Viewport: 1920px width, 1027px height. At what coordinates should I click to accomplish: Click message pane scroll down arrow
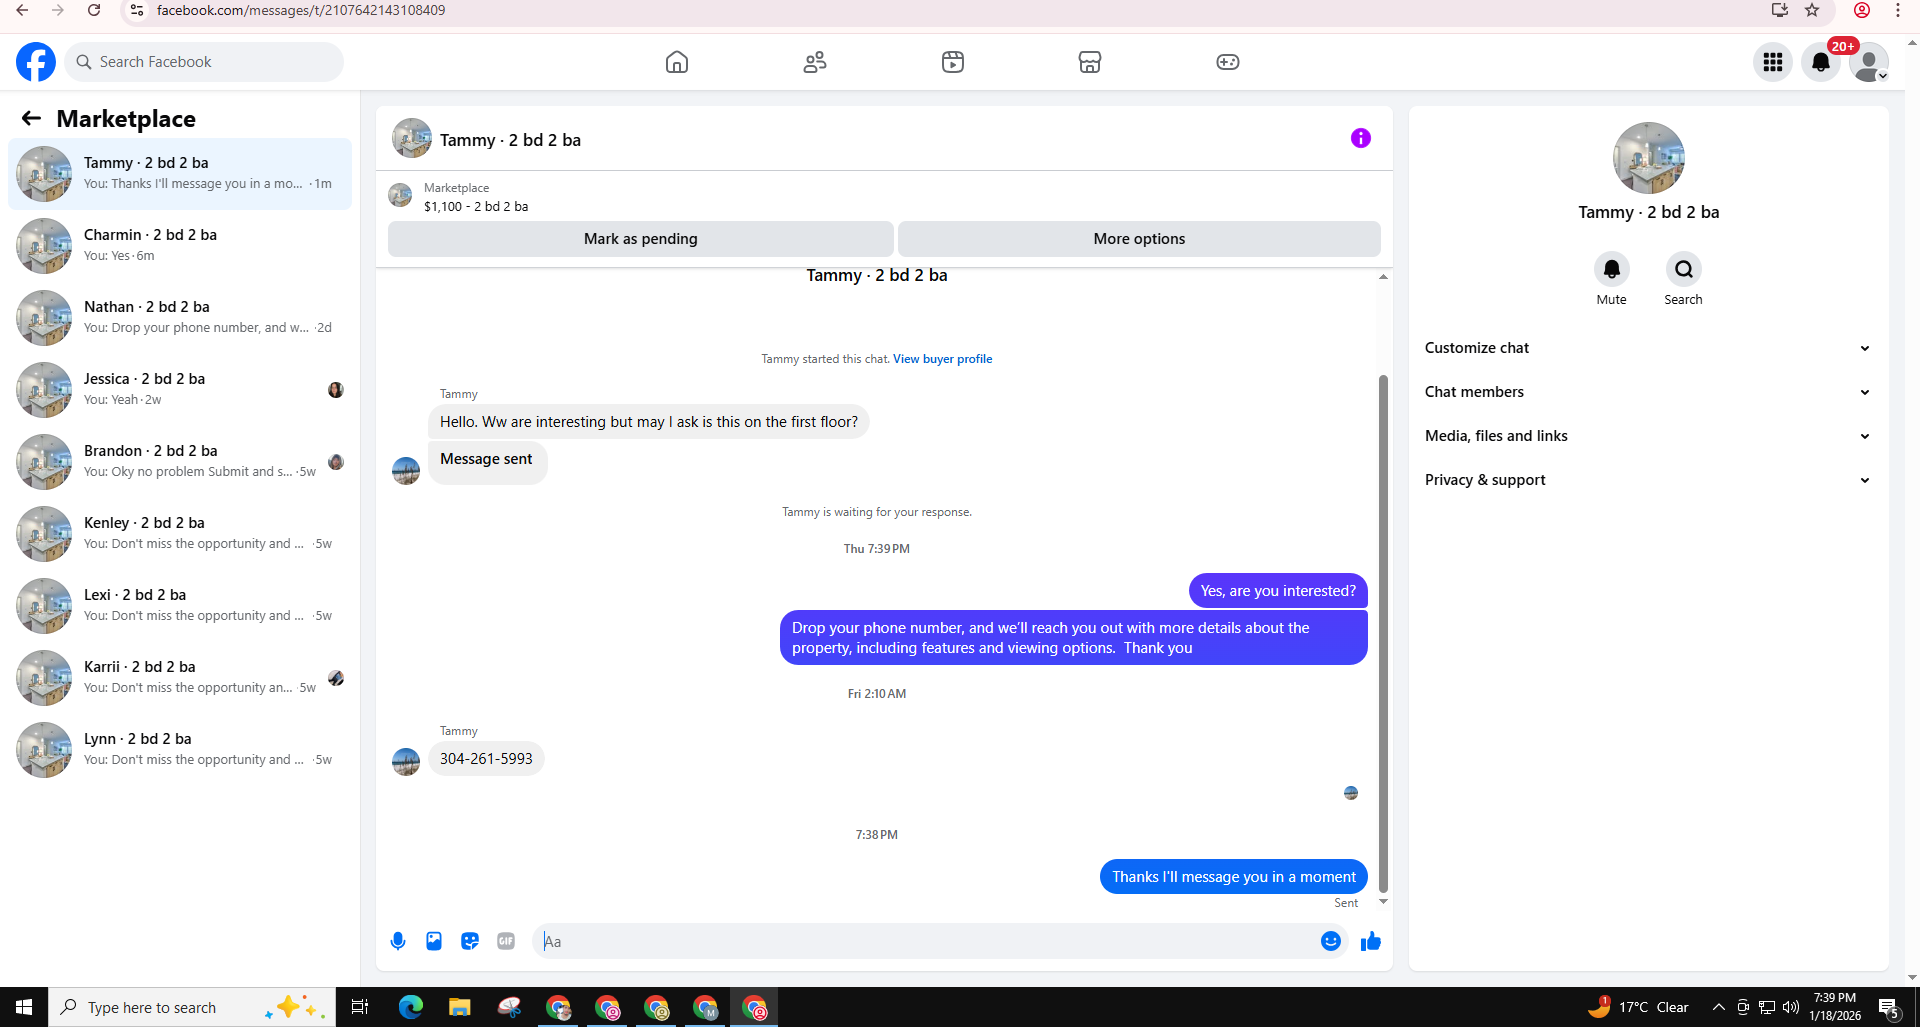(1383, 902)
